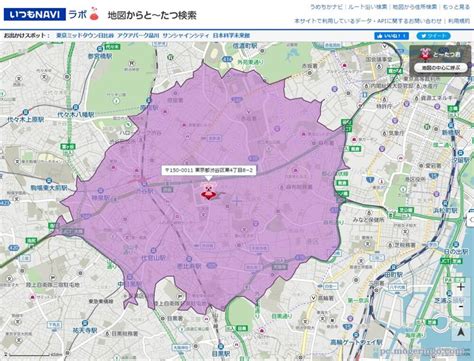This screenshot has height=361, width=474.
Task: Click 参宮橋駅 station label
Action: (x=100, y=56)
